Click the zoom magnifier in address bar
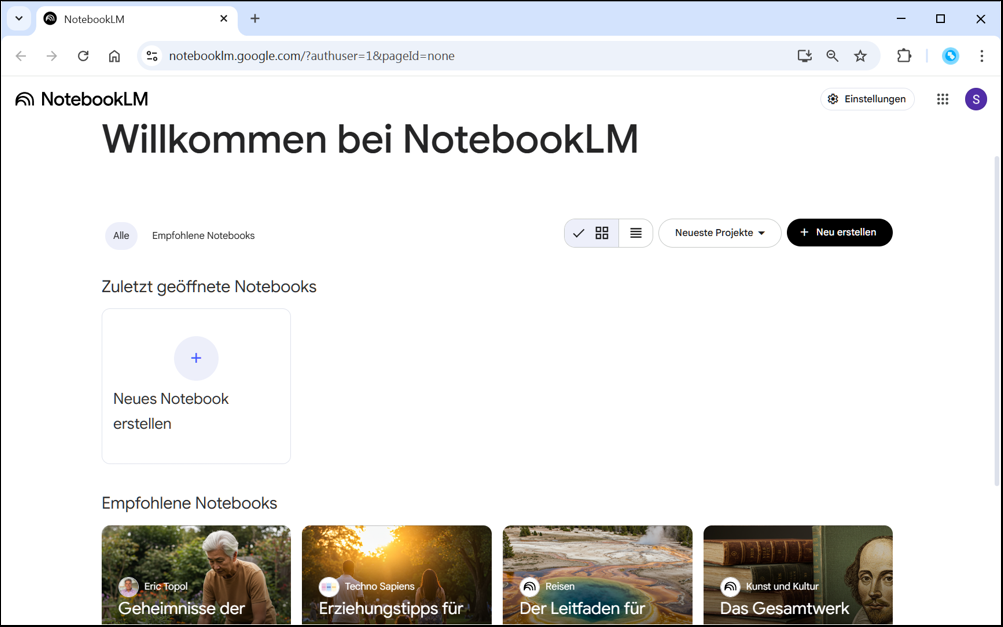 [832, 56]
